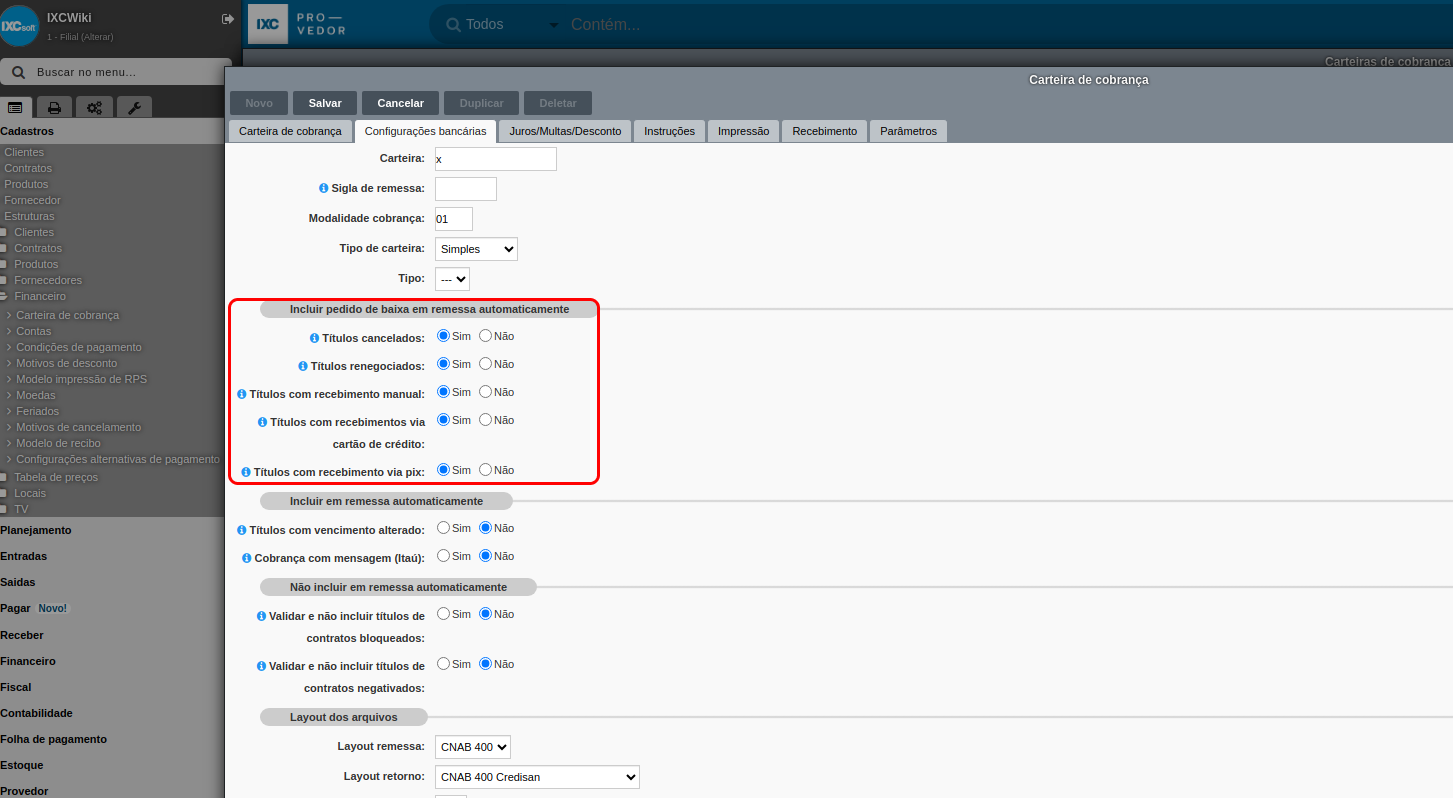1453x798 pixels.
Task: Expand the Fornecedores tree node
Action: (x=4, y=281)
